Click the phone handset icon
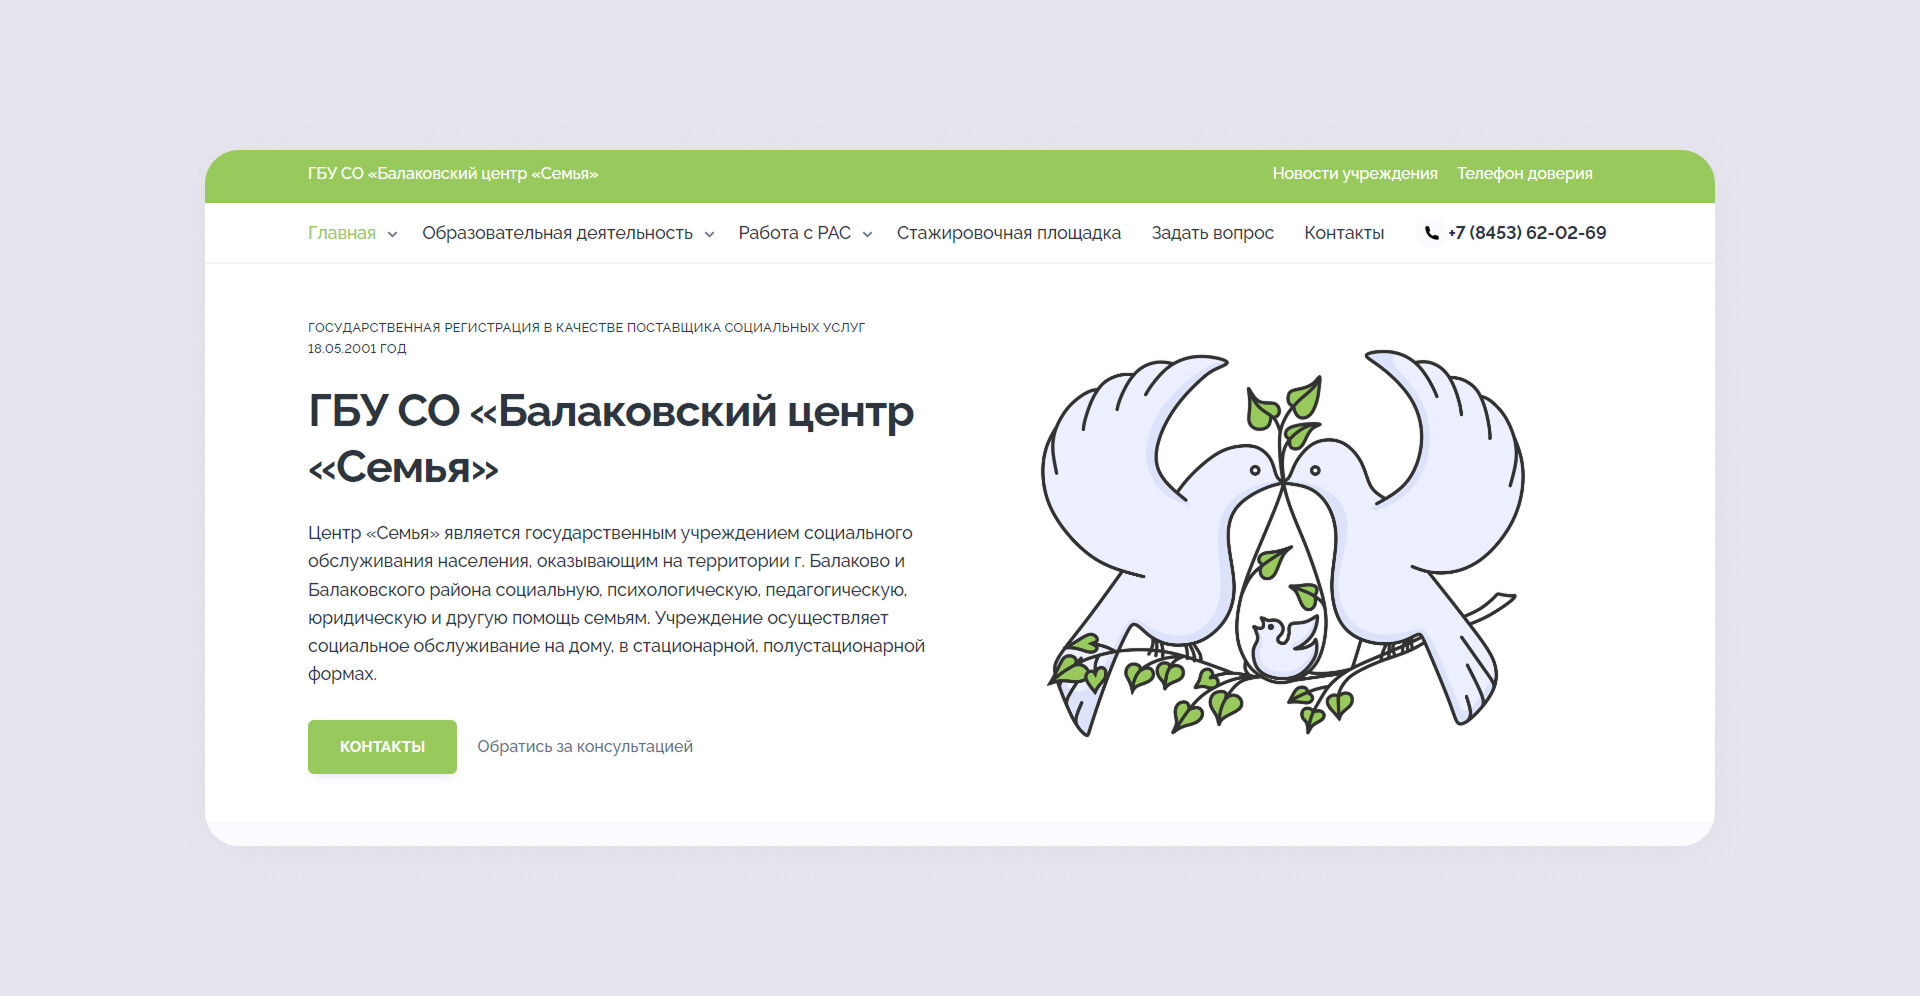Screen dimensions: 1920x996 1431,233
